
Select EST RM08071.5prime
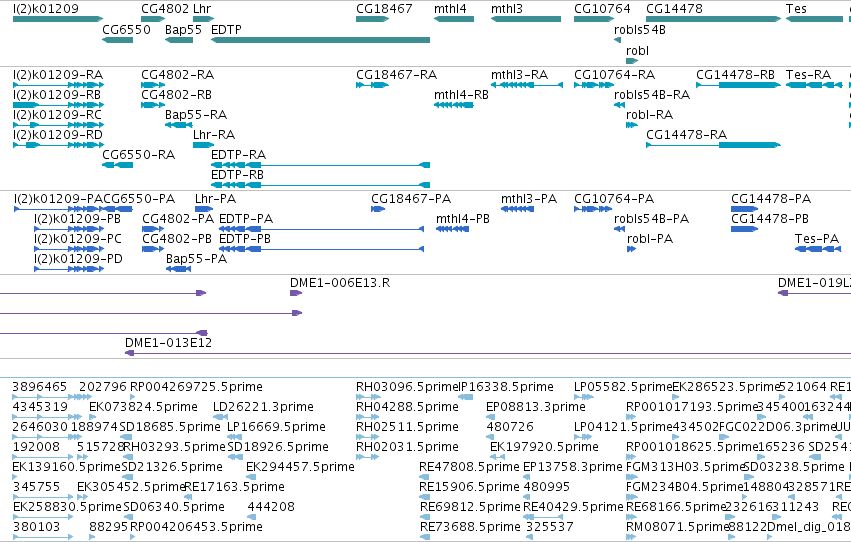pos(677,527)
